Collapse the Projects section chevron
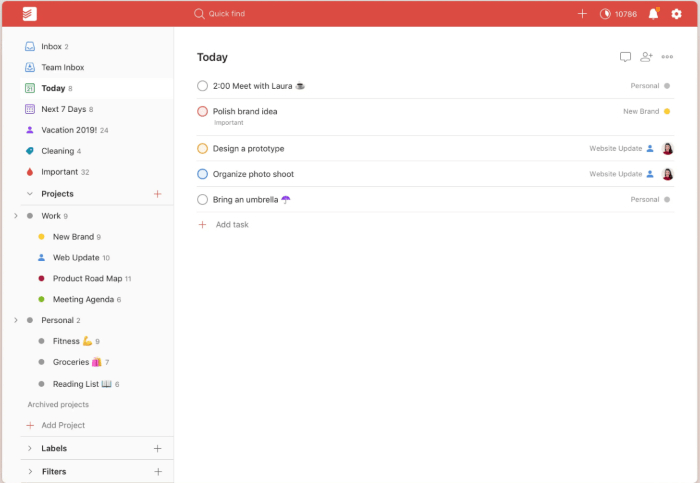Screen dimensions: 700x483 (x=30, y=194)
